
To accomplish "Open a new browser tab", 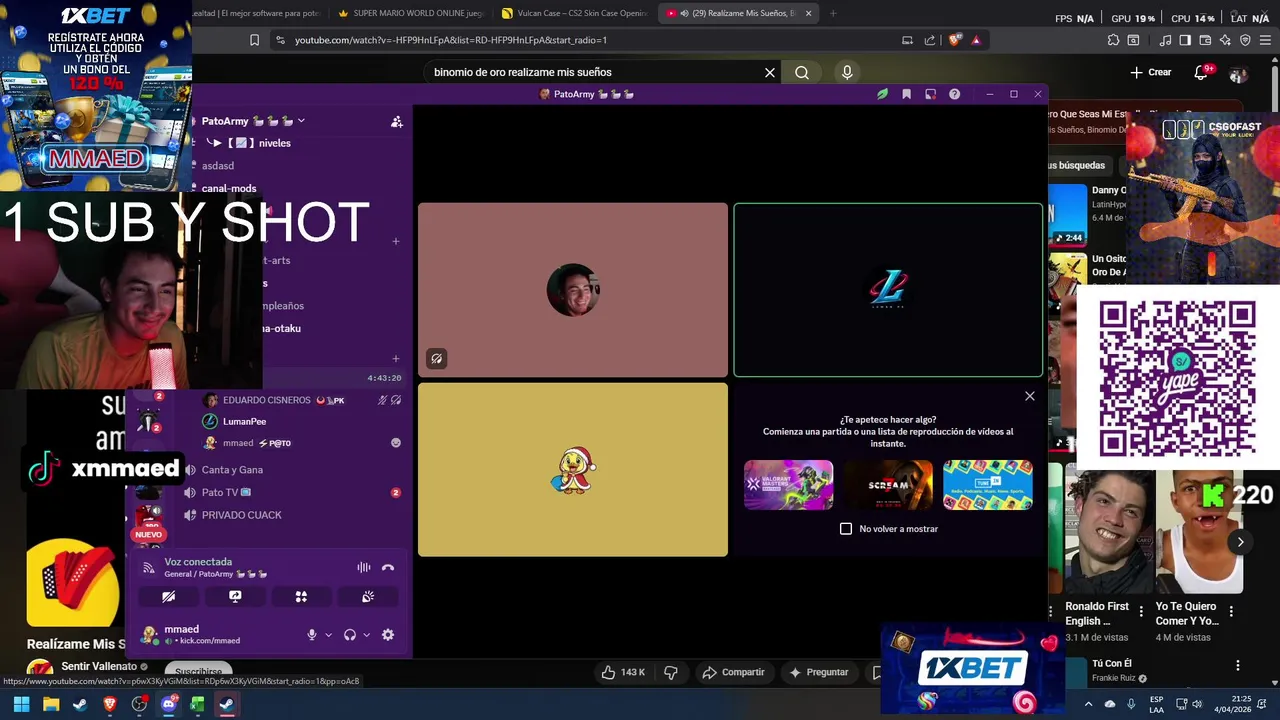I will coord(833,13).
